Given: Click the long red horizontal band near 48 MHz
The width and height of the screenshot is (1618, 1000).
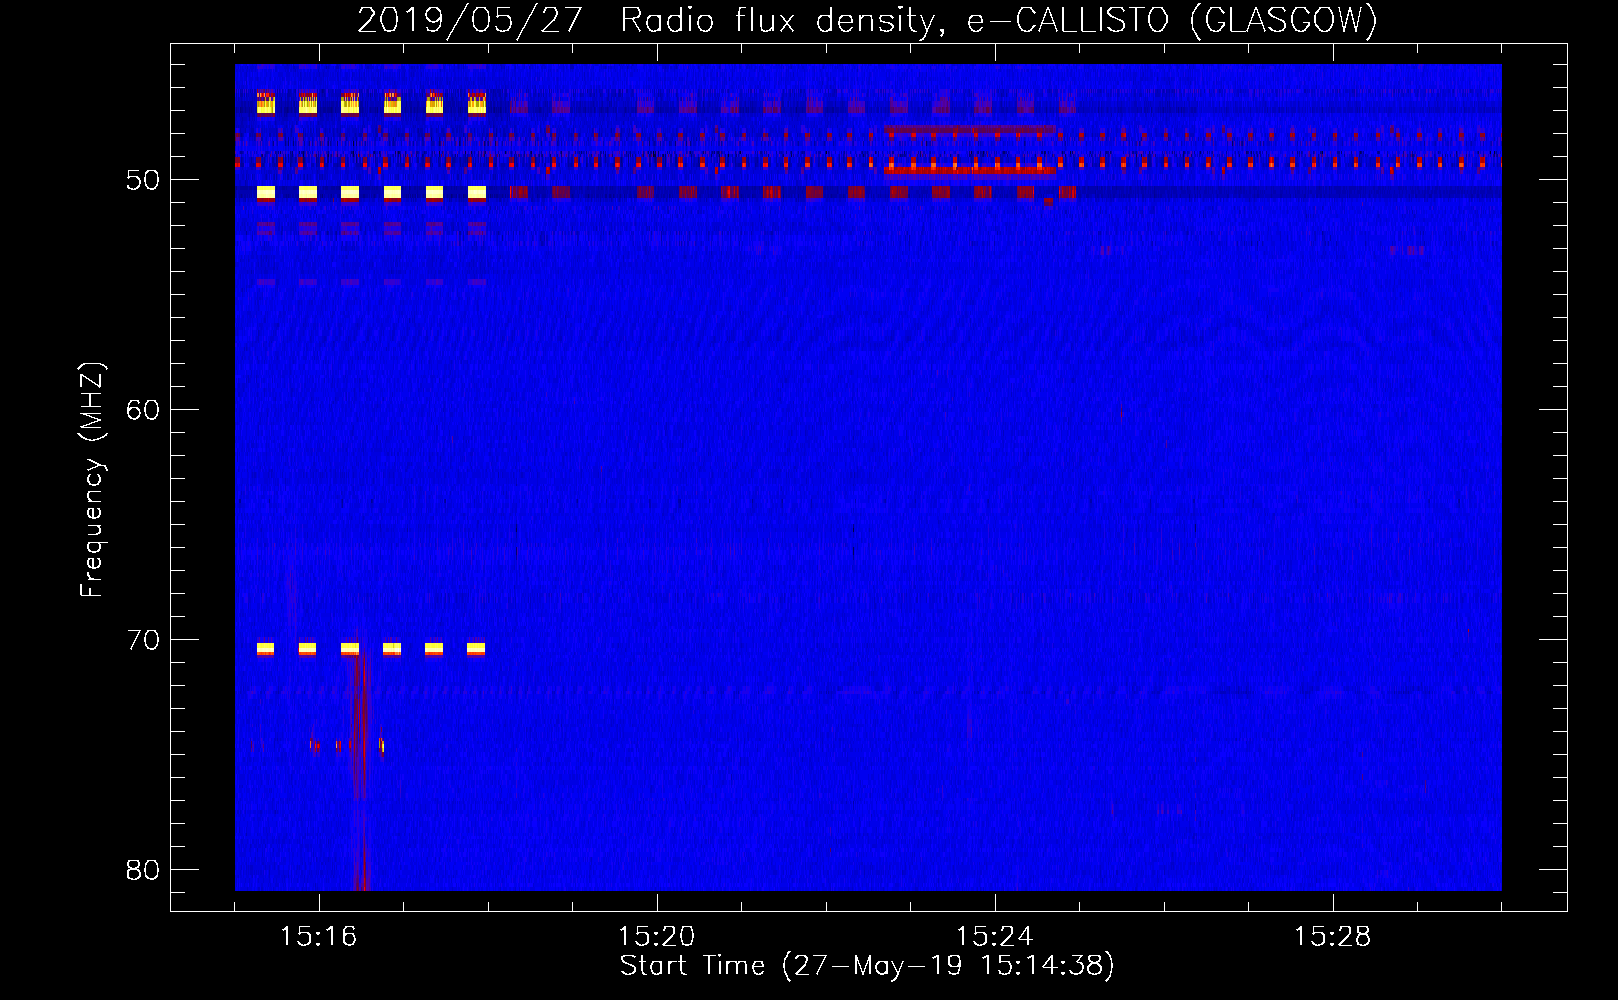Looking at the screenshot, I should (969, 130).
